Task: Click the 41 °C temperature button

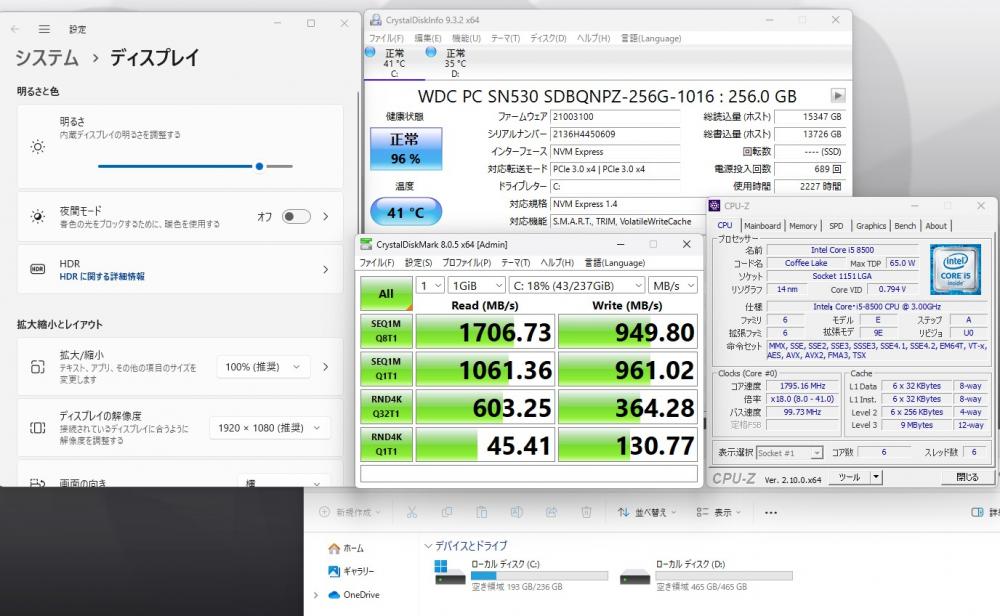Action: coord(406,212)
